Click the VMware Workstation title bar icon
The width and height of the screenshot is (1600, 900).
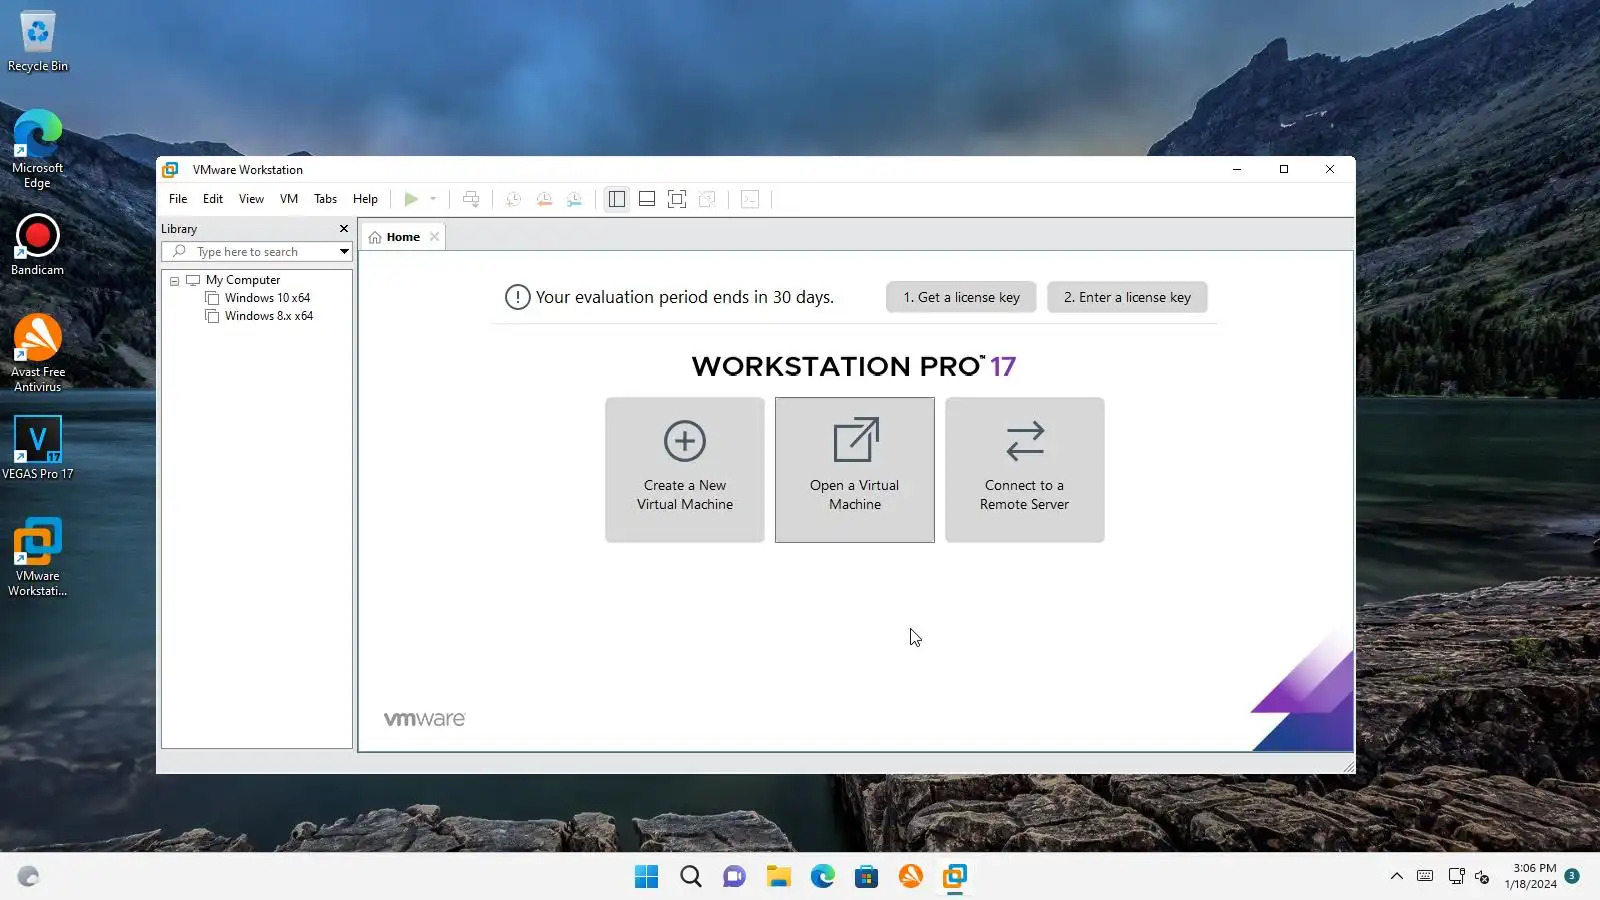(170, 170)
